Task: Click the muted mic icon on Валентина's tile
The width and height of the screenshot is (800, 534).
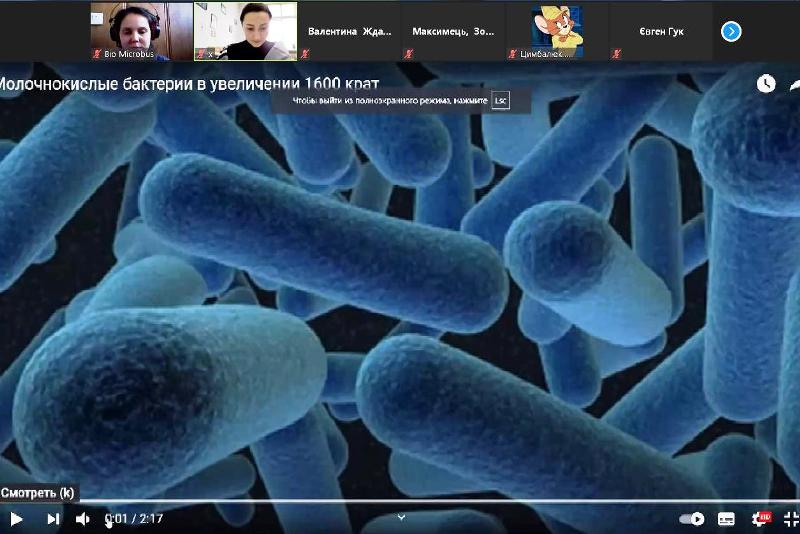Action: click(x=305, y=54)
